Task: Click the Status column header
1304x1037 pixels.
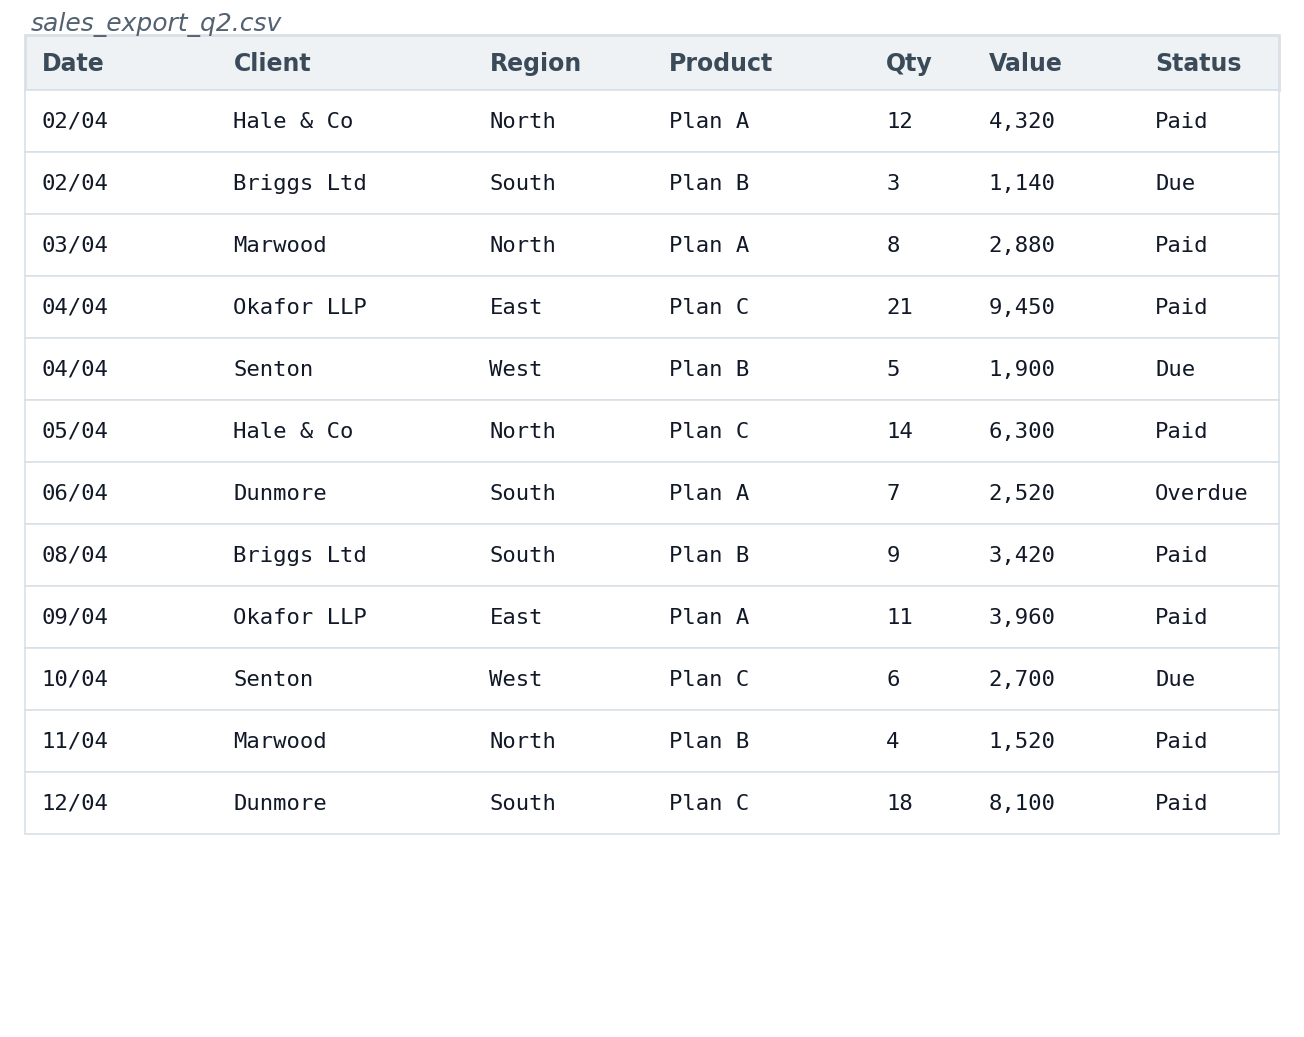Action: pos(1198,64)
